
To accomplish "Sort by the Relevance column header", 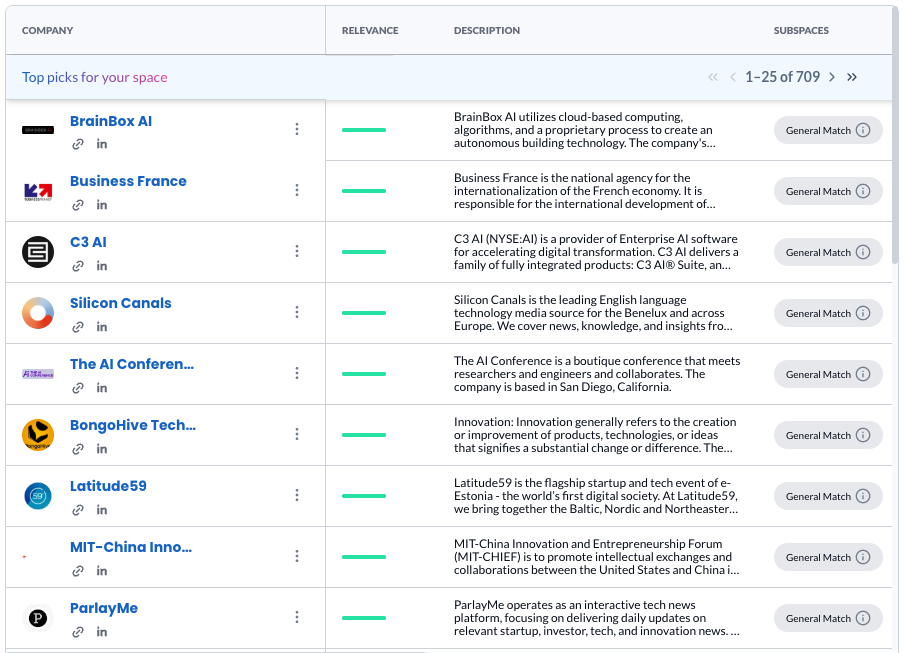I will point(370,31).
